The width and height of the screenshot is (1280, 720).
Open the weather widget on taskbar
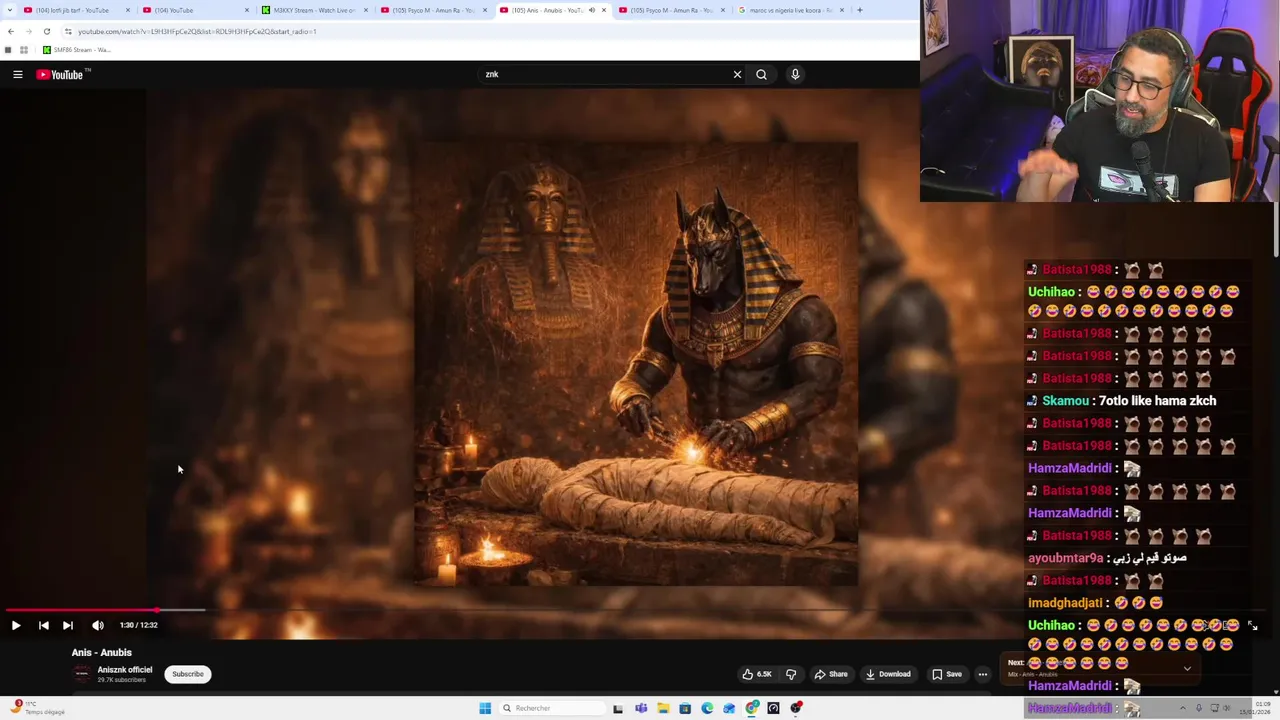pyautogui.click(x=36, y=708)
